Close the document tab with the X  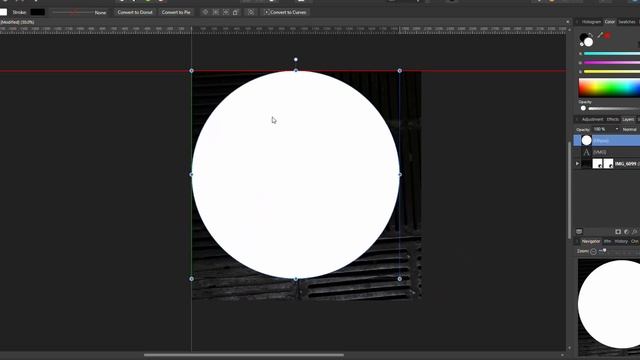click(568, 22)
